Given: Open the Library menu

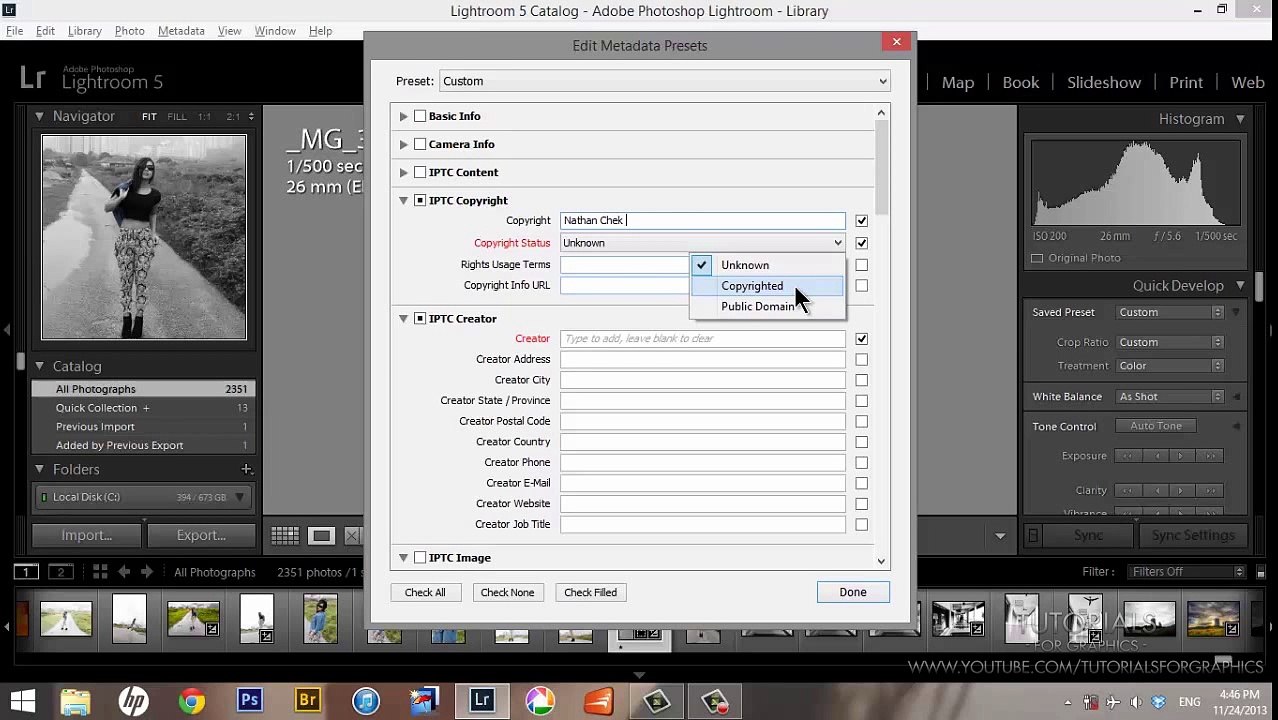Looking at the screenshot, I should pos(85,31).
